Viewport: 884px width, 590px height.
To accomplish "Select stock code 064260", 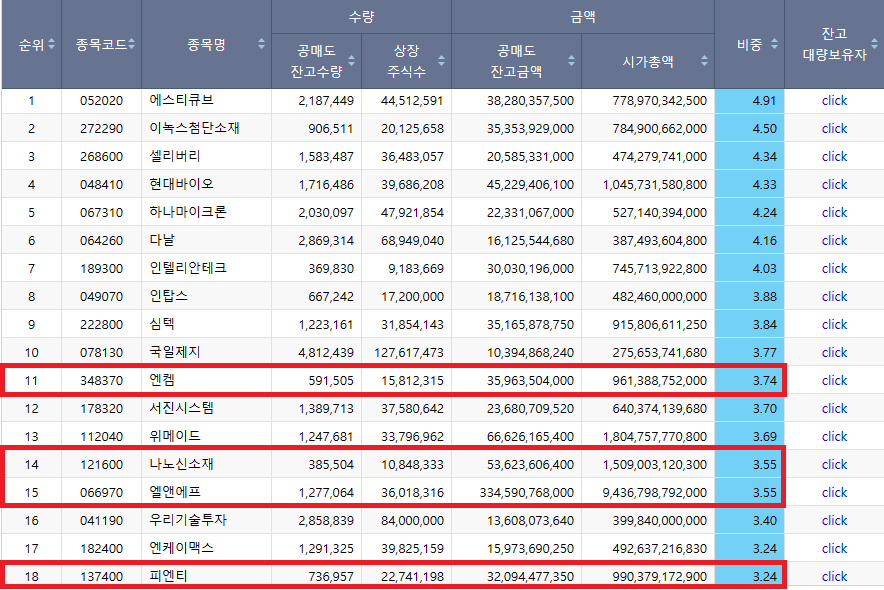I will [101, 241].
